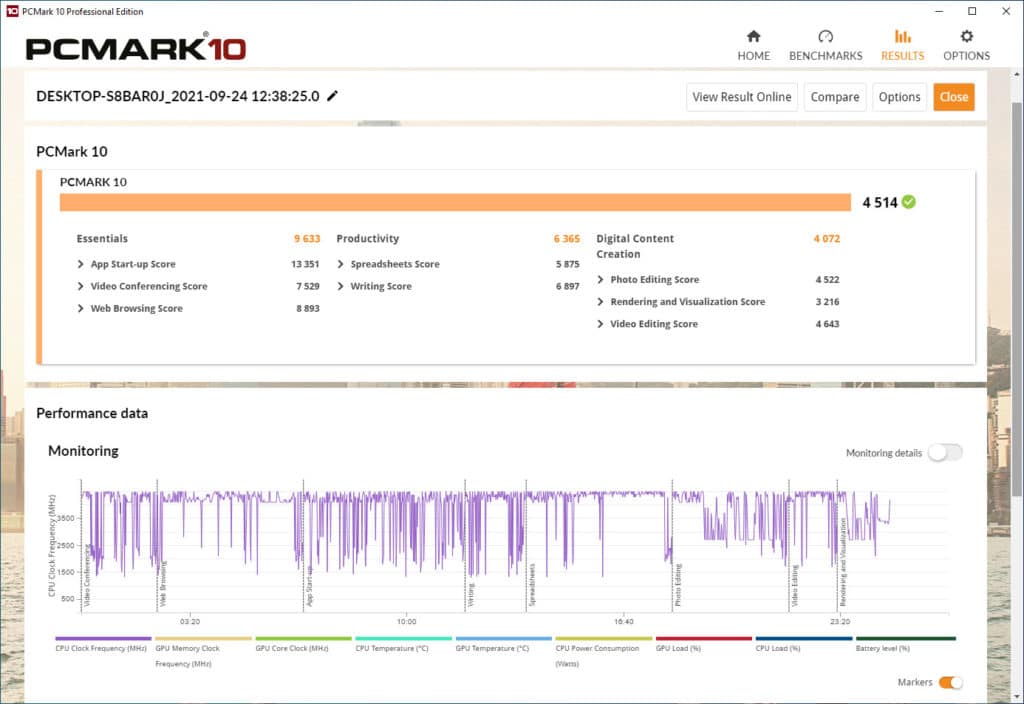The image size is (1024, 704).
Task: Click the Web Browsing chart marker
Action: coord(163,583)
